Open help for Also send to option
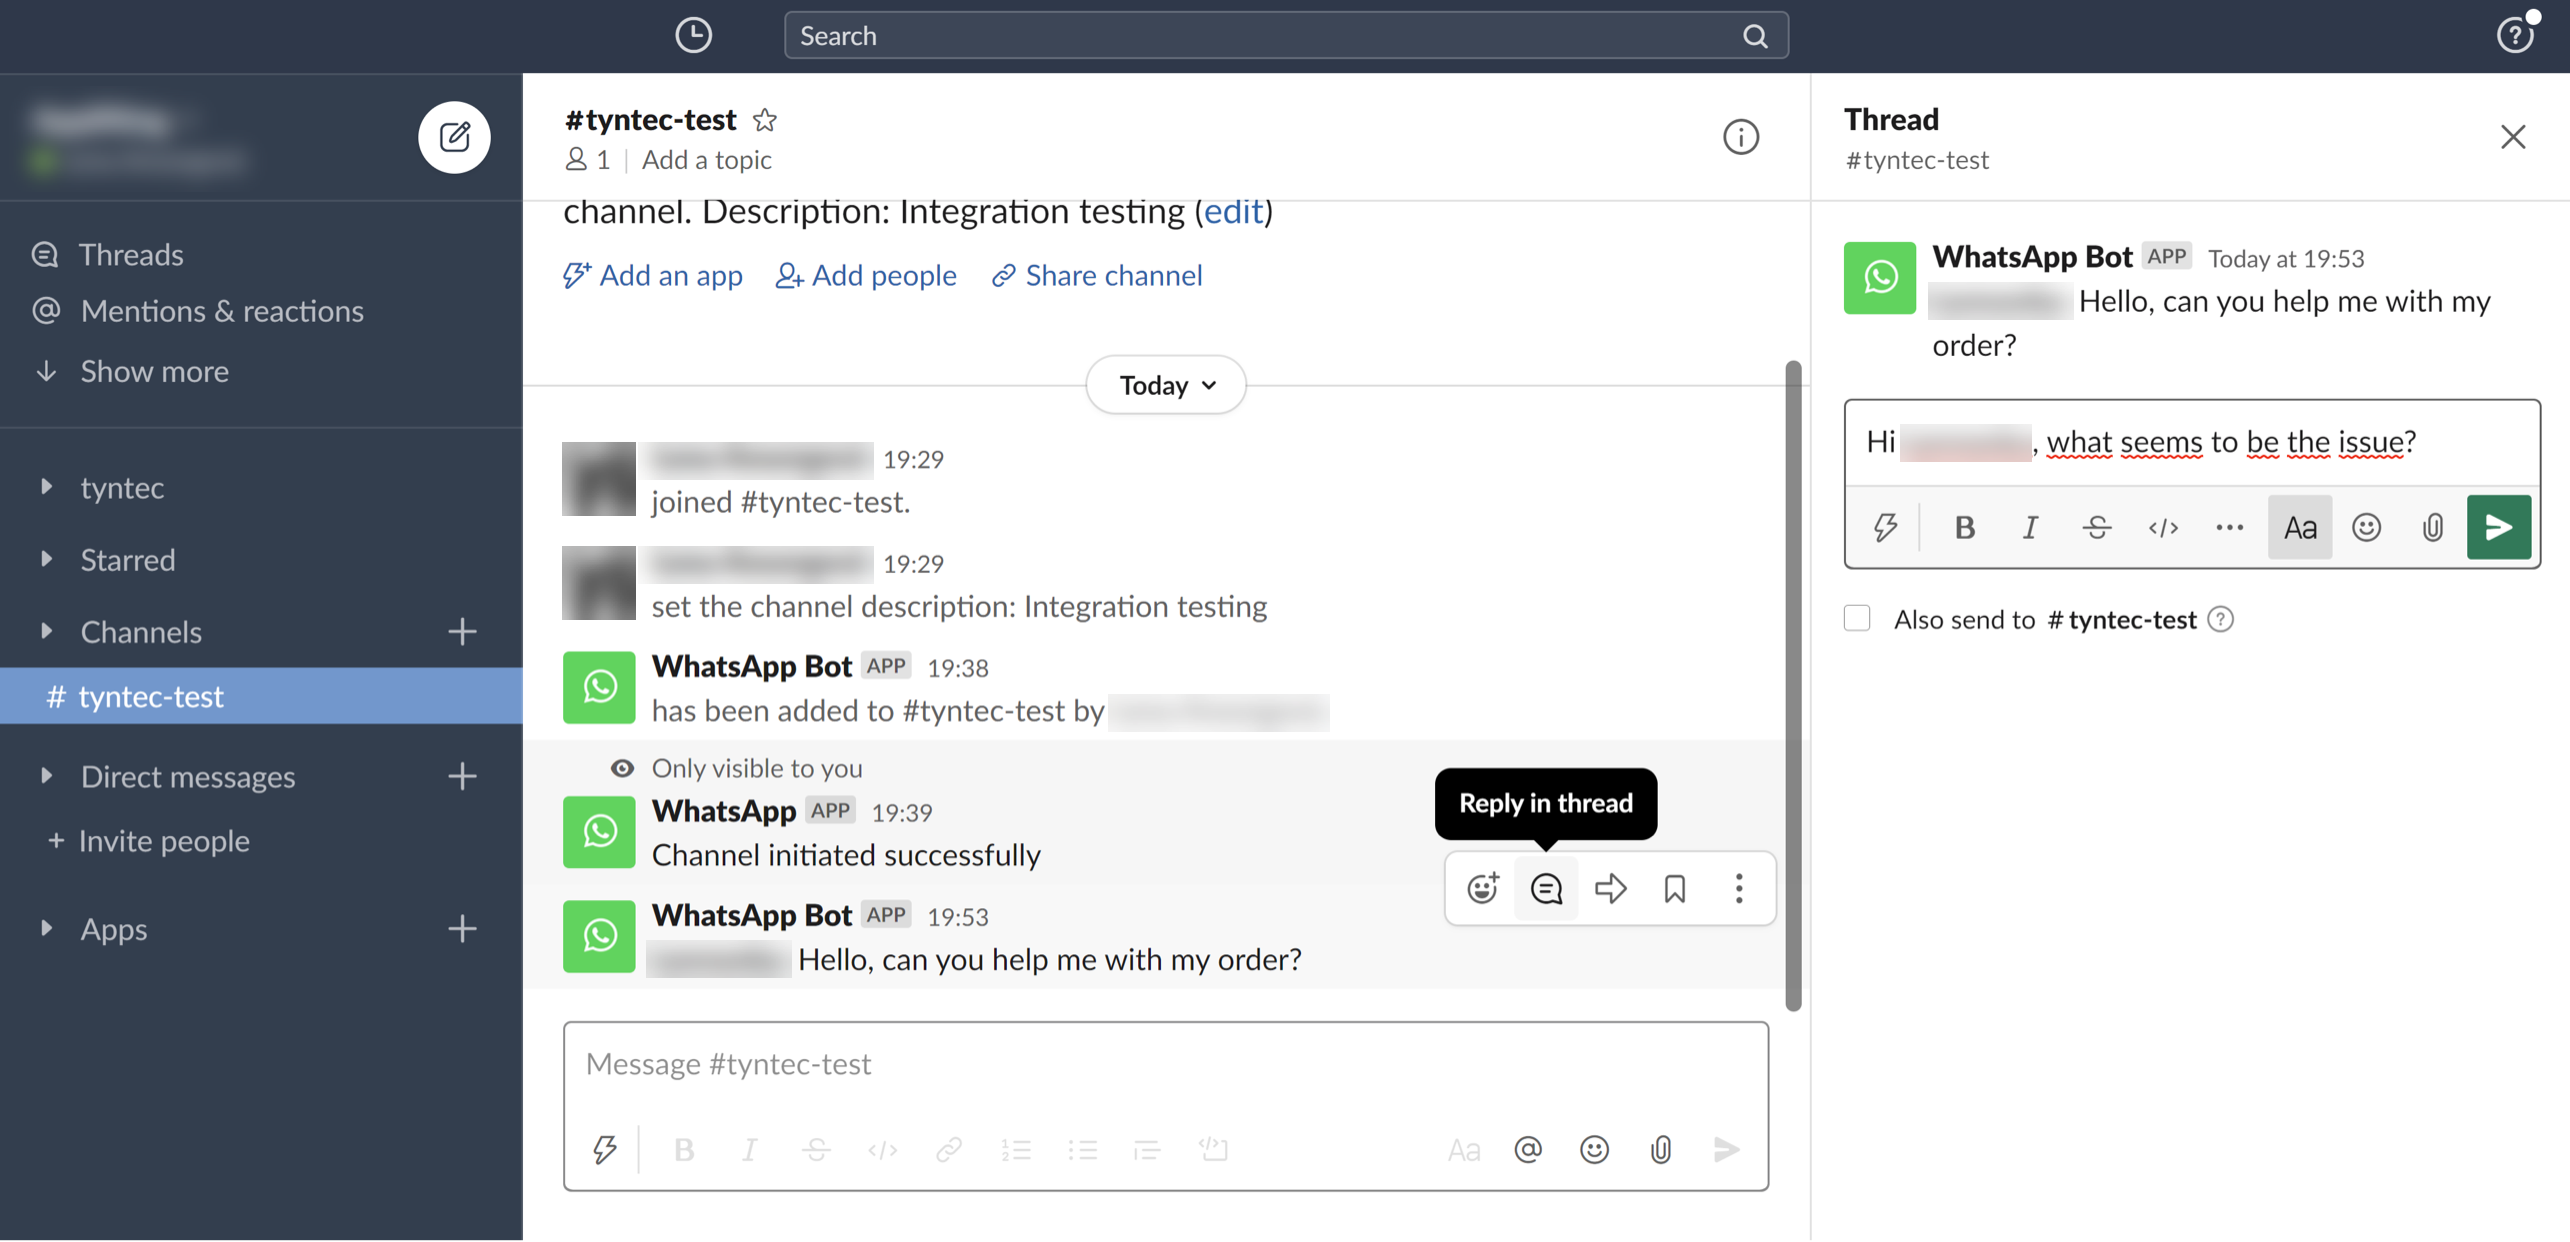The width and height of the screenshot is (2570, 1242). click(2220, 619)
